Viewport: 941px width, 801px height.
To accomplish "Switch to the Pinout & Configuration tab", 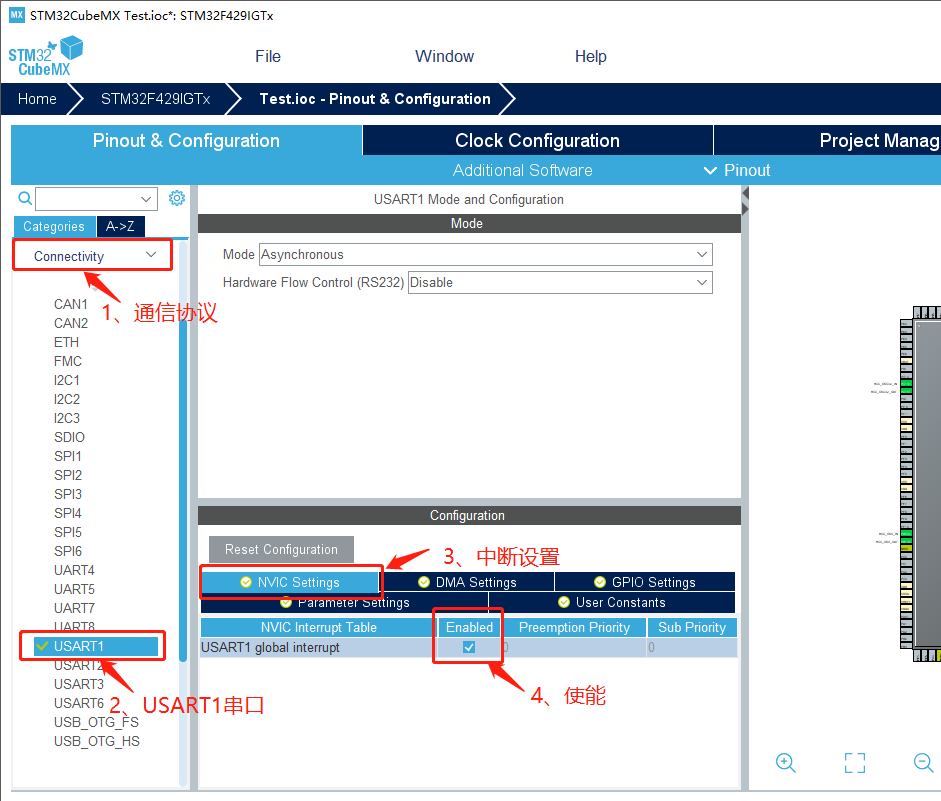I will click(186, 140).
